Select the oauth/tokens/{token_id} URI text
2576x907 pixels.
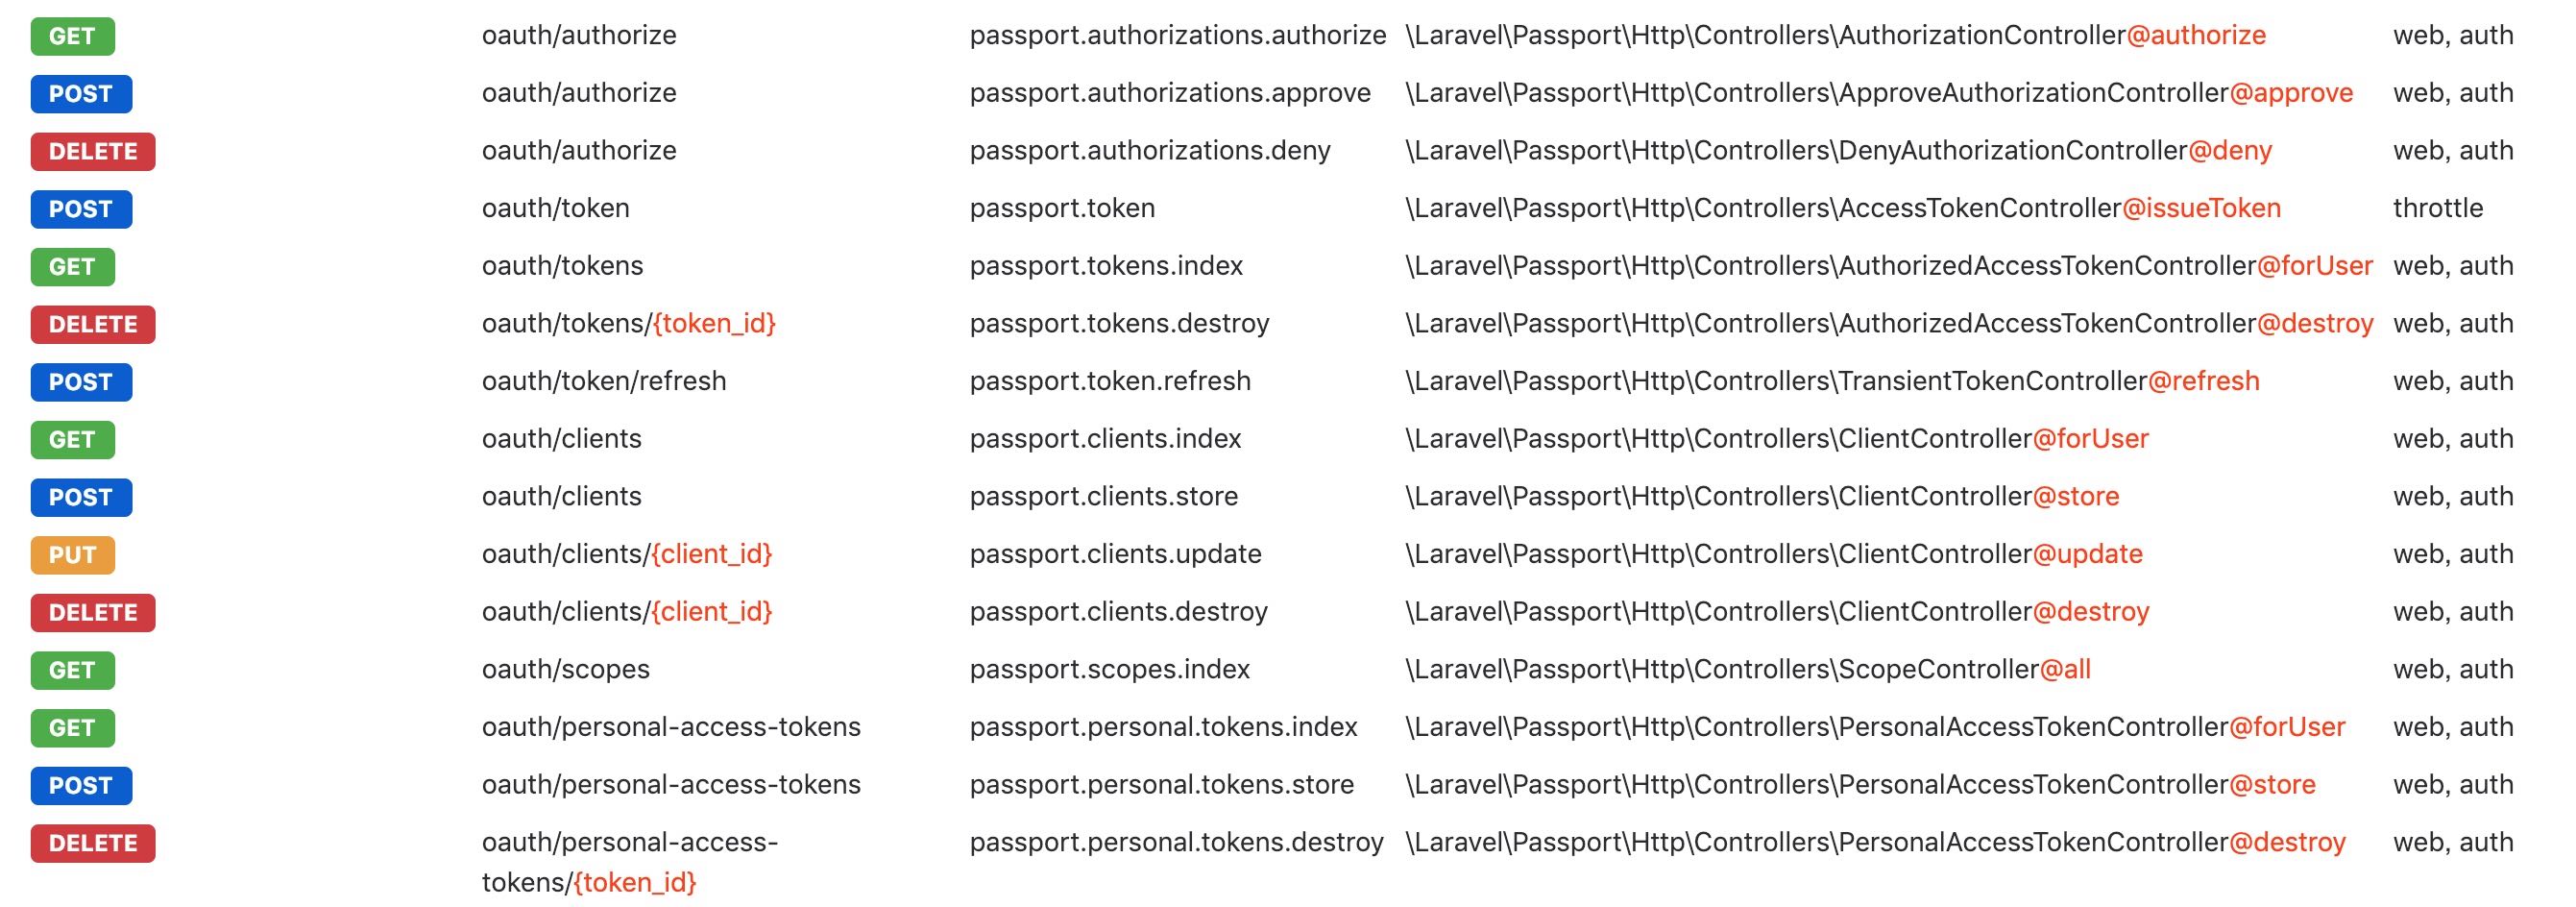pos(629,323)
